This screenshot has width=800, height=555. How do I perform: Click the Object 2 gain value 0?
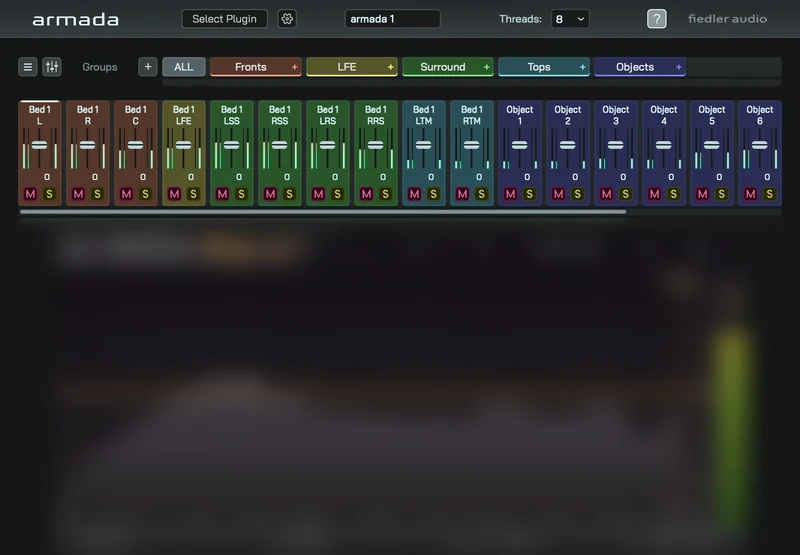(575, 177)
